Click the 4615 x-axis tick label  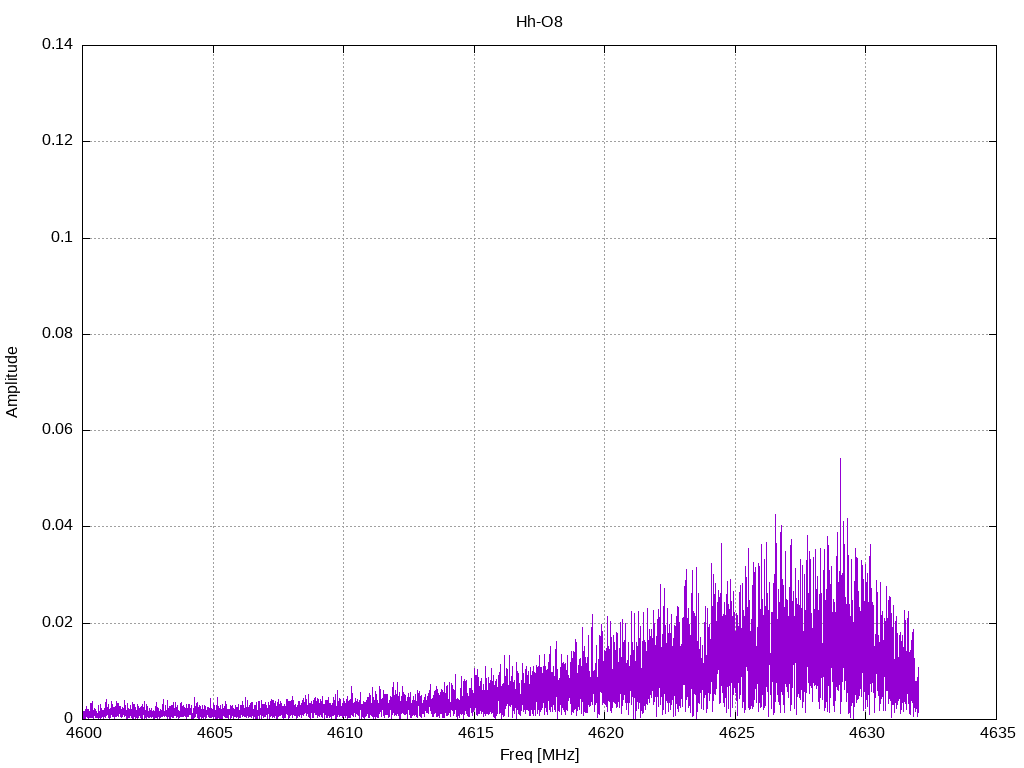point(474,734)
